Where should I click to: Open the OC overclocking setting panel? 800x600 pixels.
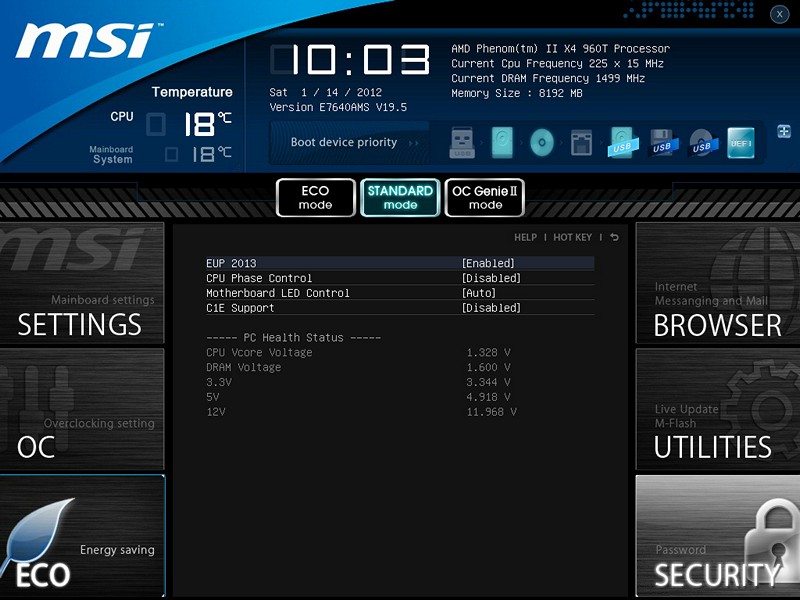82,409
